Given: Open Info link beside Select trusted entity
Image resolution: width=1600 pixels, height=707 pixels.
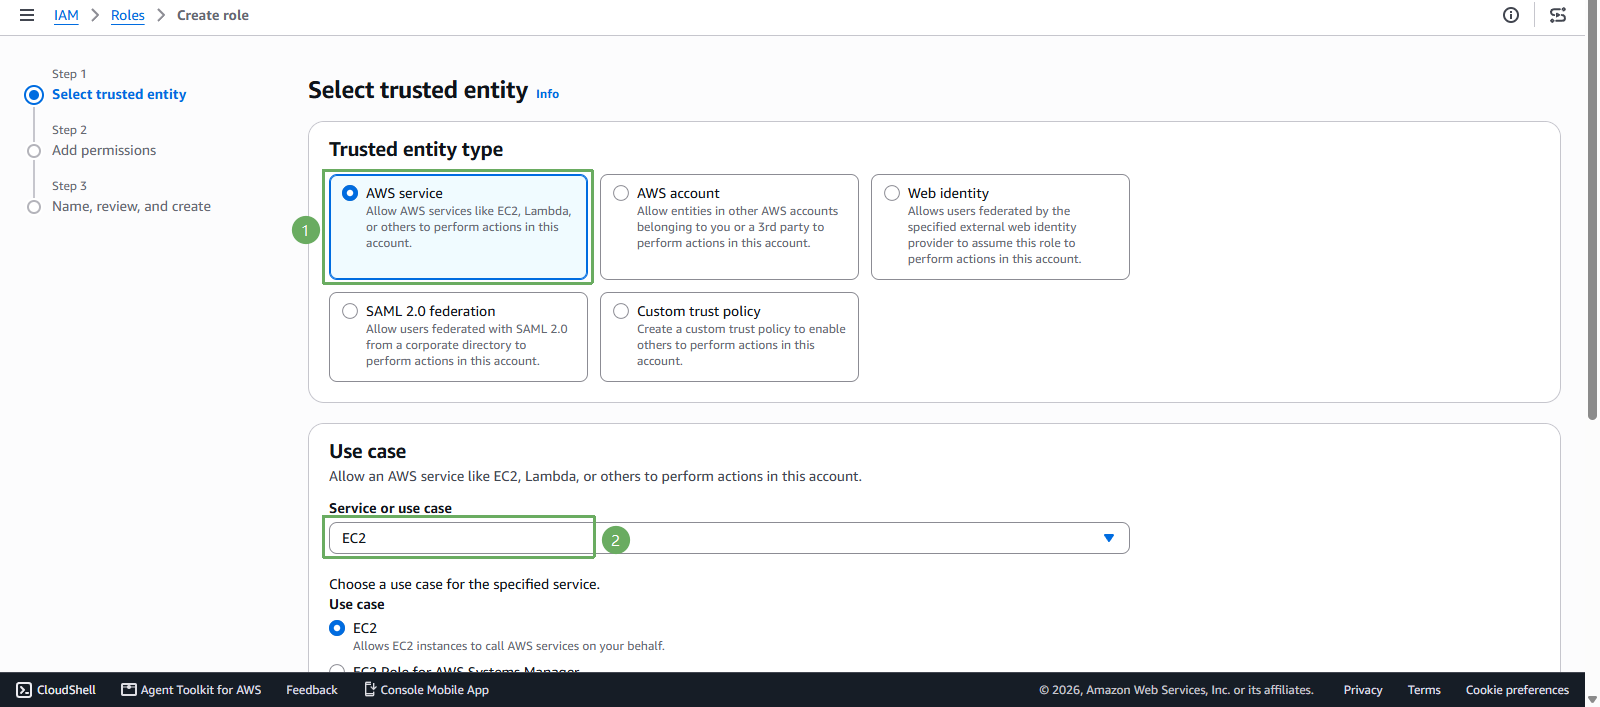Looking at the screenshot, I should [547, 94].
